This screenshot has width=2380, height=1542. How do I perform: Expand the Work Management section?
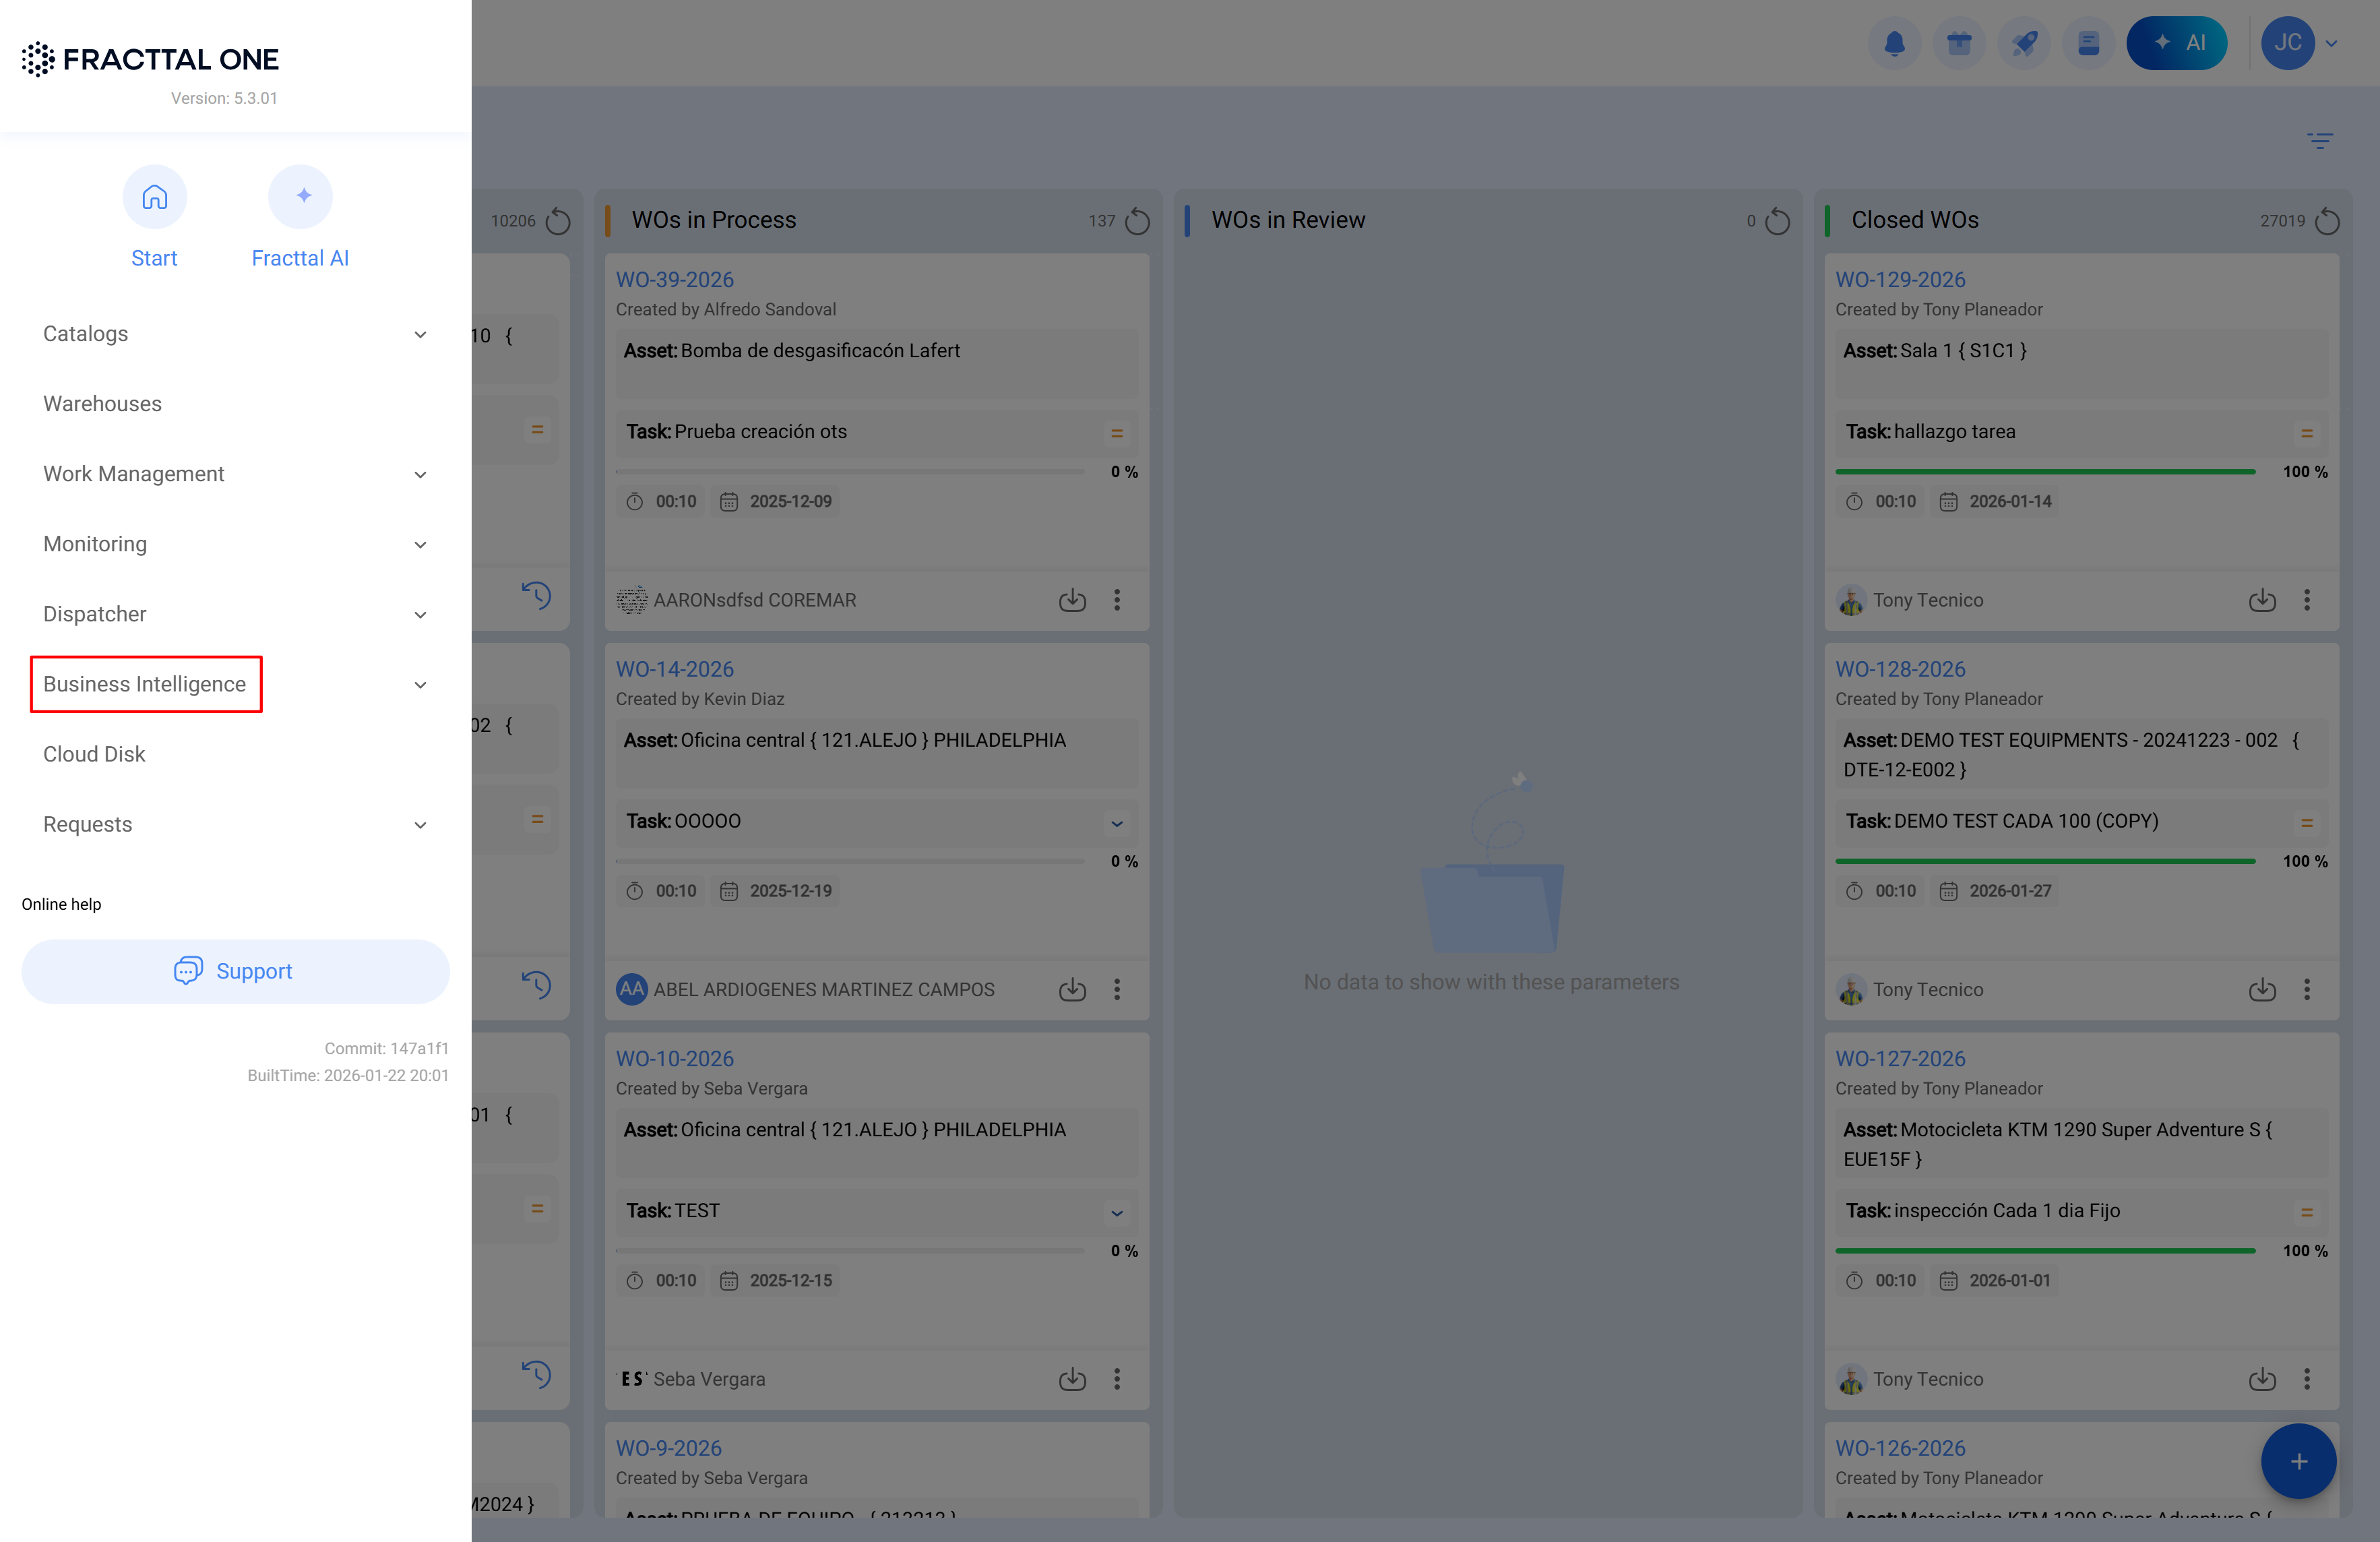420,474
